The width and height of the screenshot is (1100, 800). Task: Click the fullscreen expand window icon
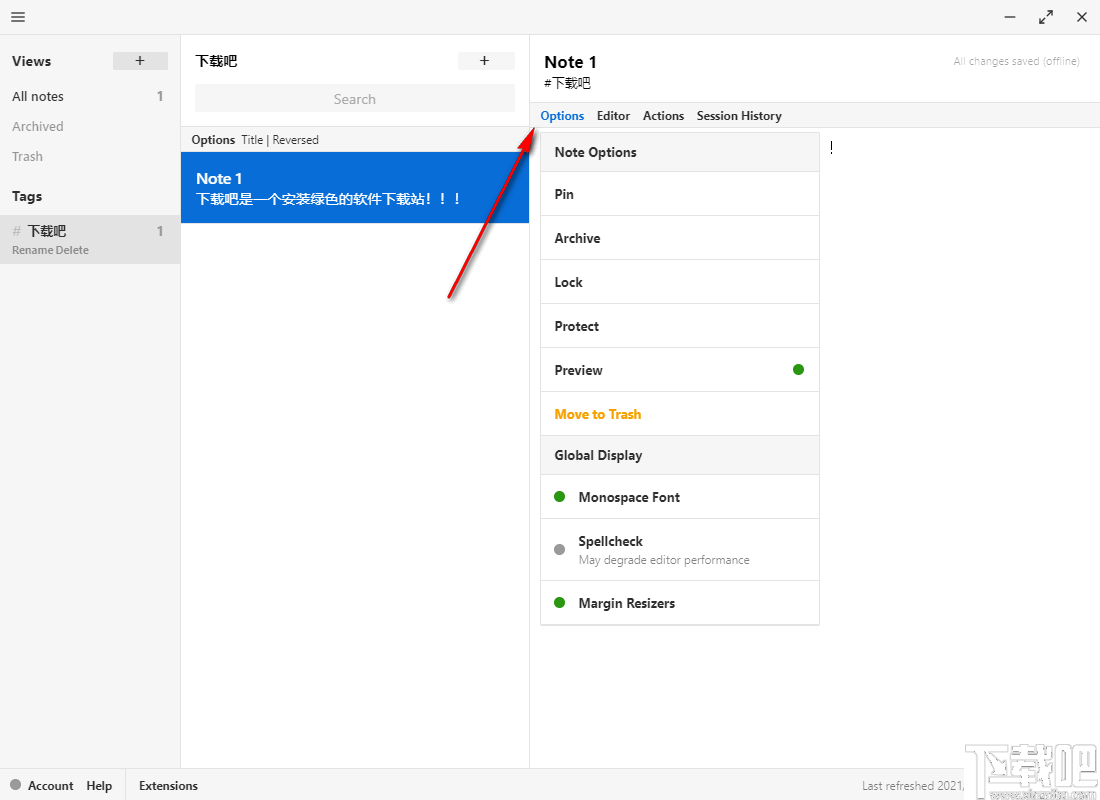[1046, 17]
